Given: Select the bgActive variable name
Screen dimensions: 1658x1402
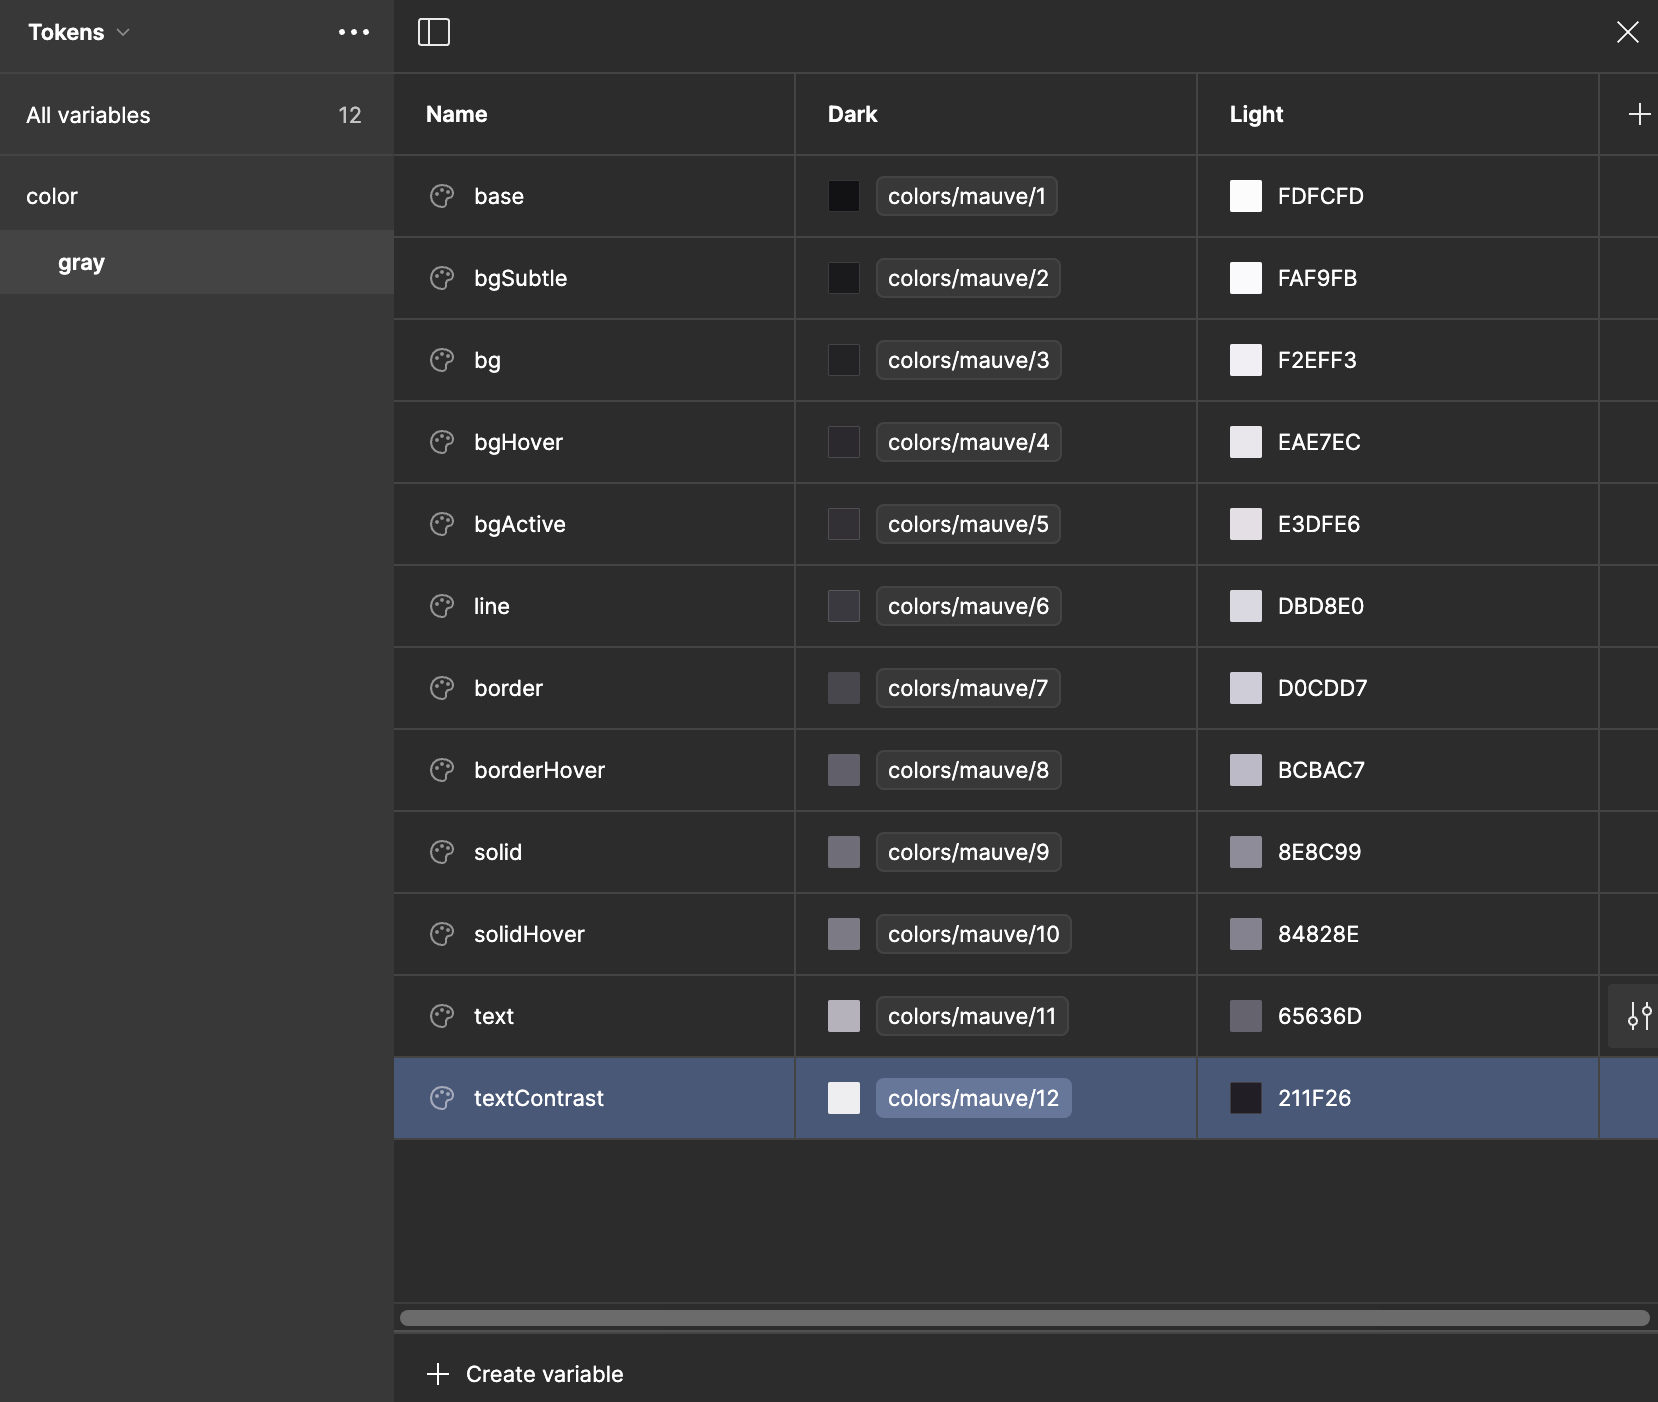Looking at the screenshot, I should click(x=520, y=524).
